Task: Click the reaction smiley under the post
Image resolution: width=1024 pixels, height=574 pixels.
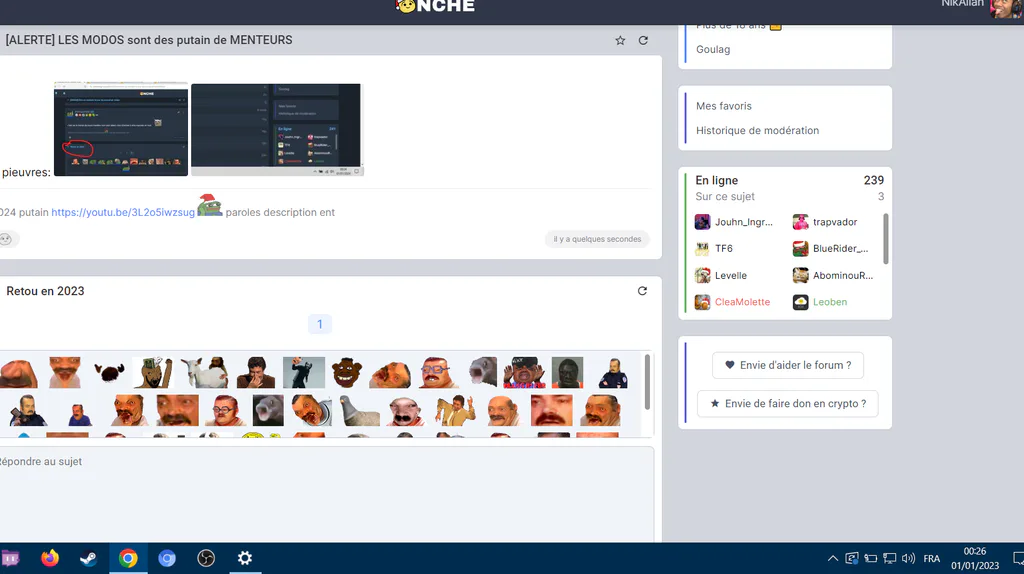Action: click(x=6, y=239)
